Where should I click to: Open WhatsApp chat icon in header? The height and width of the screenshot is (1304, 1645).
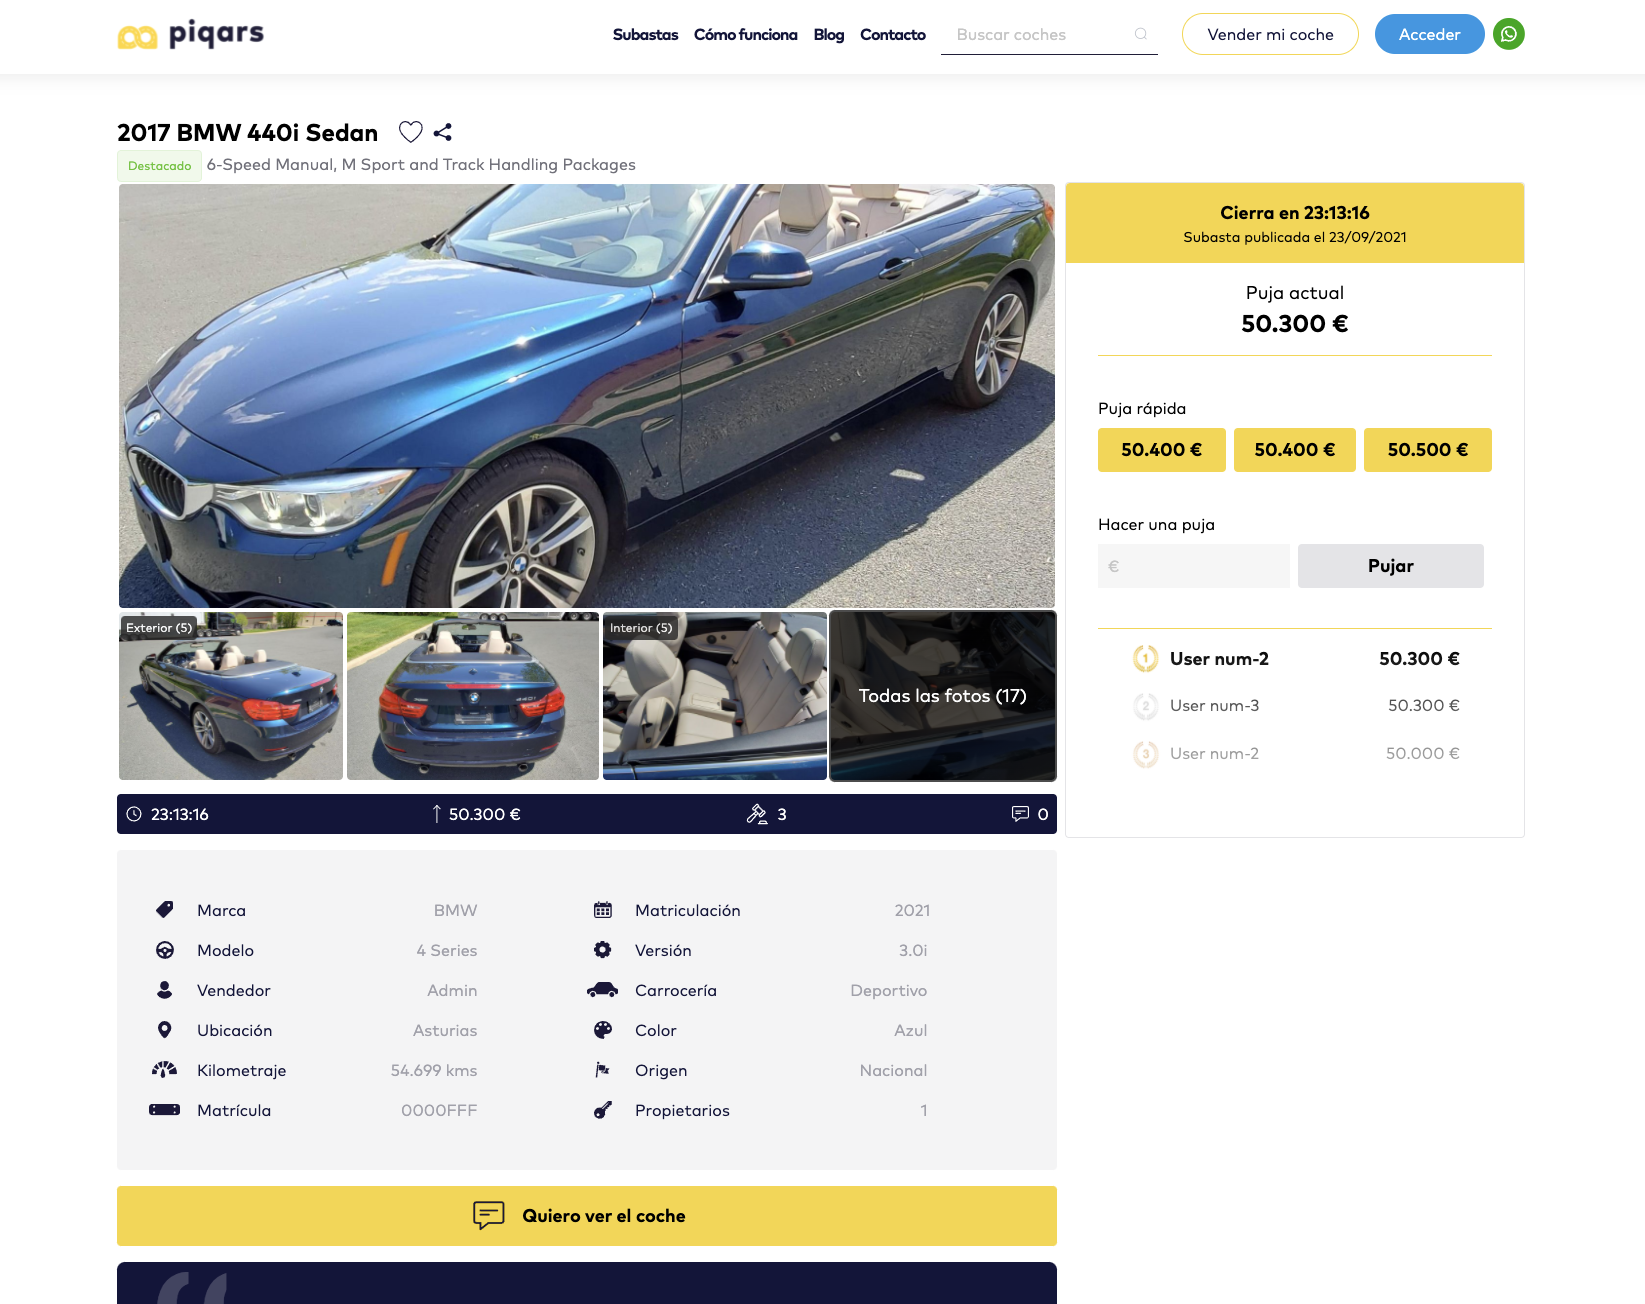click(1509, 34)
